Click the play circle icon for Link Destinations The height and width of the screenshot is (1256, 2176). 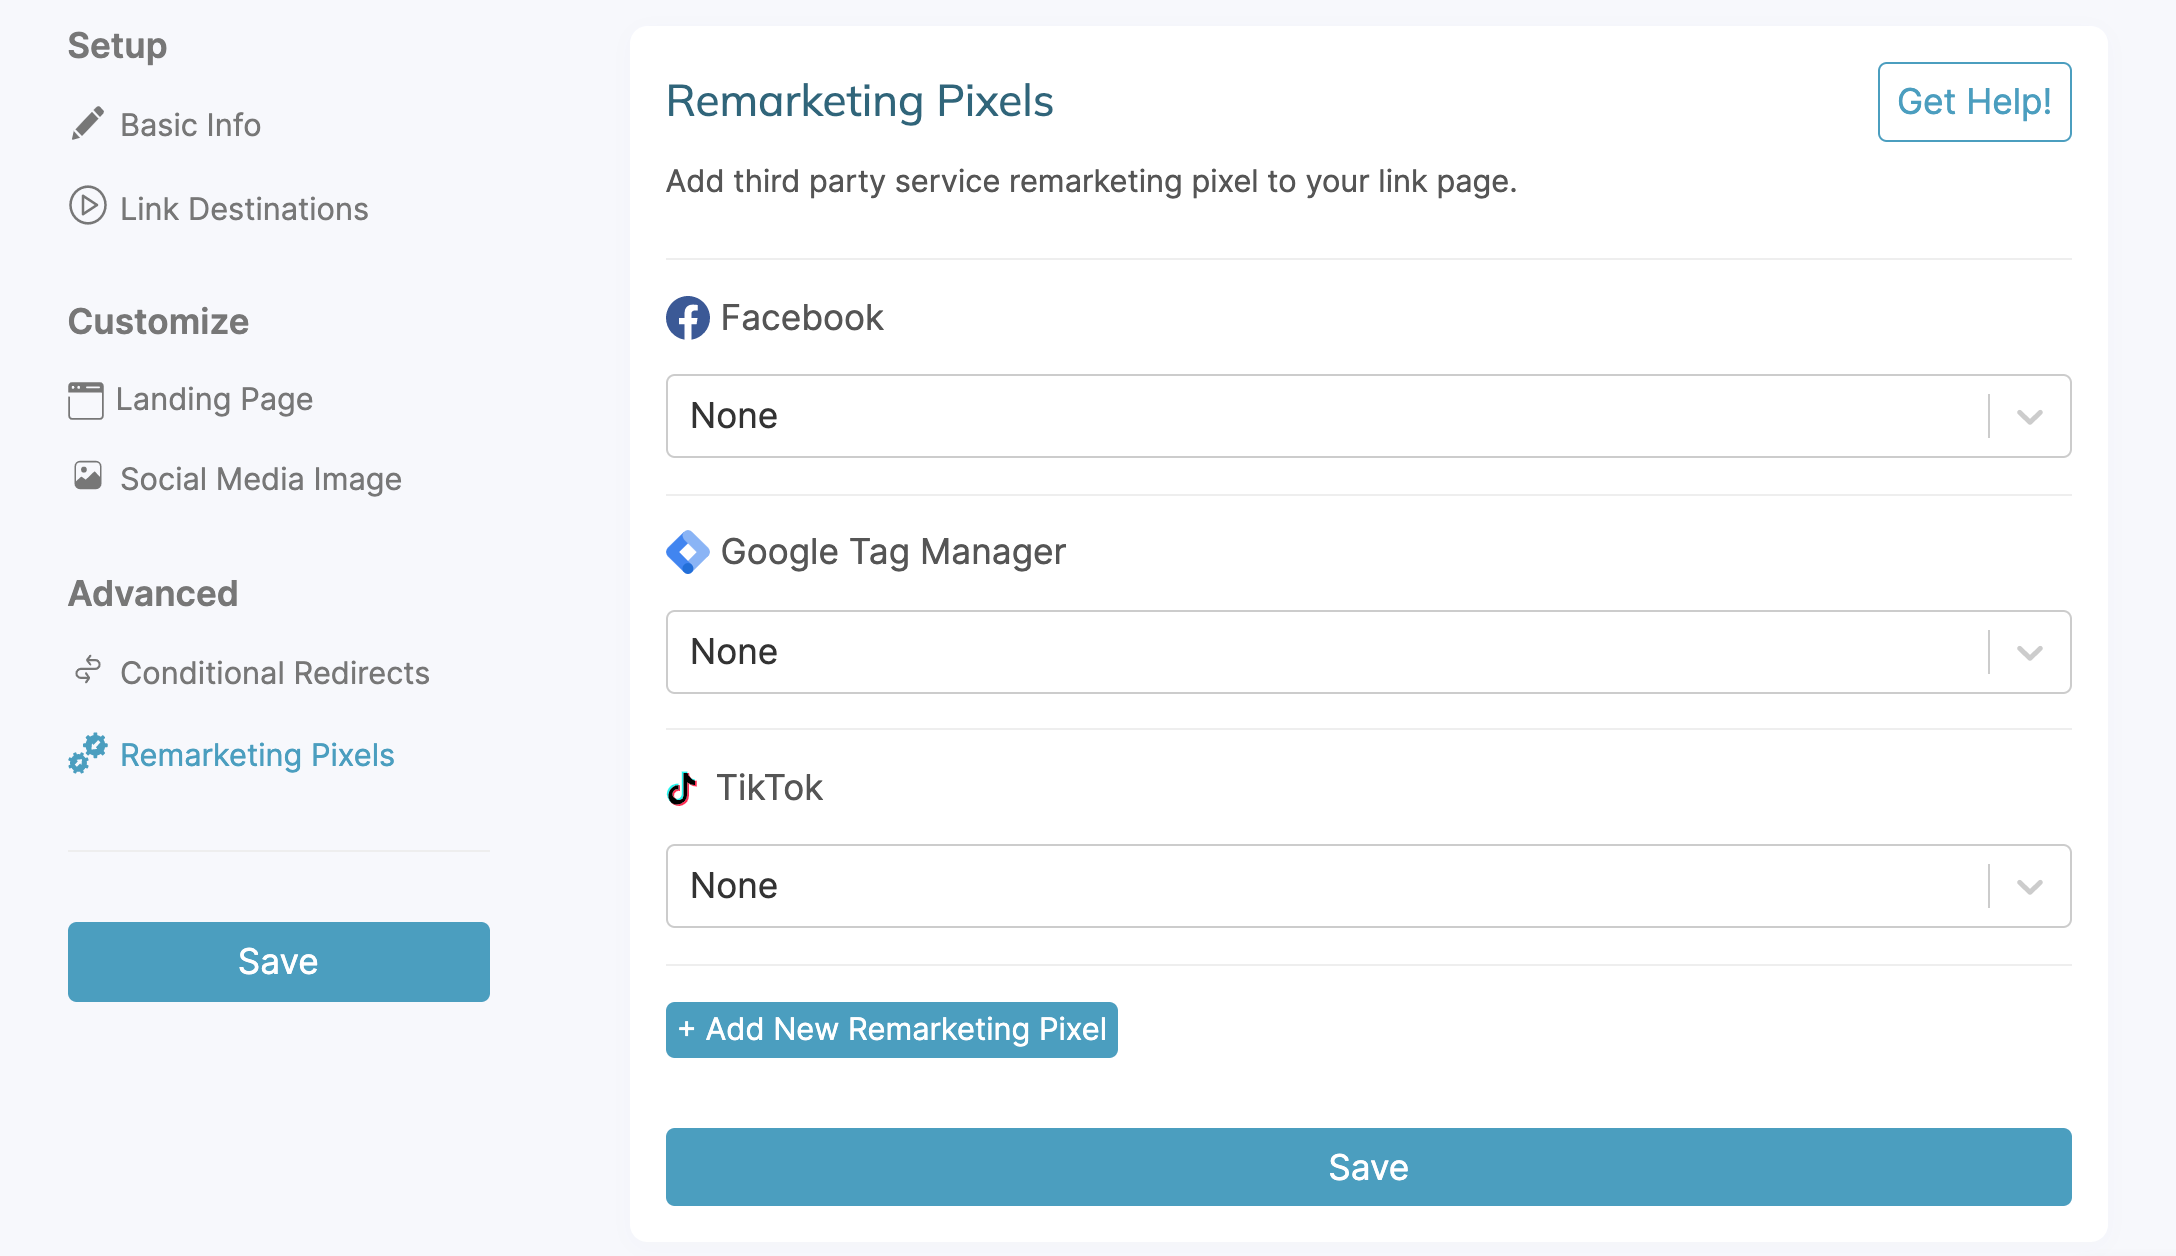coord(88,206)
